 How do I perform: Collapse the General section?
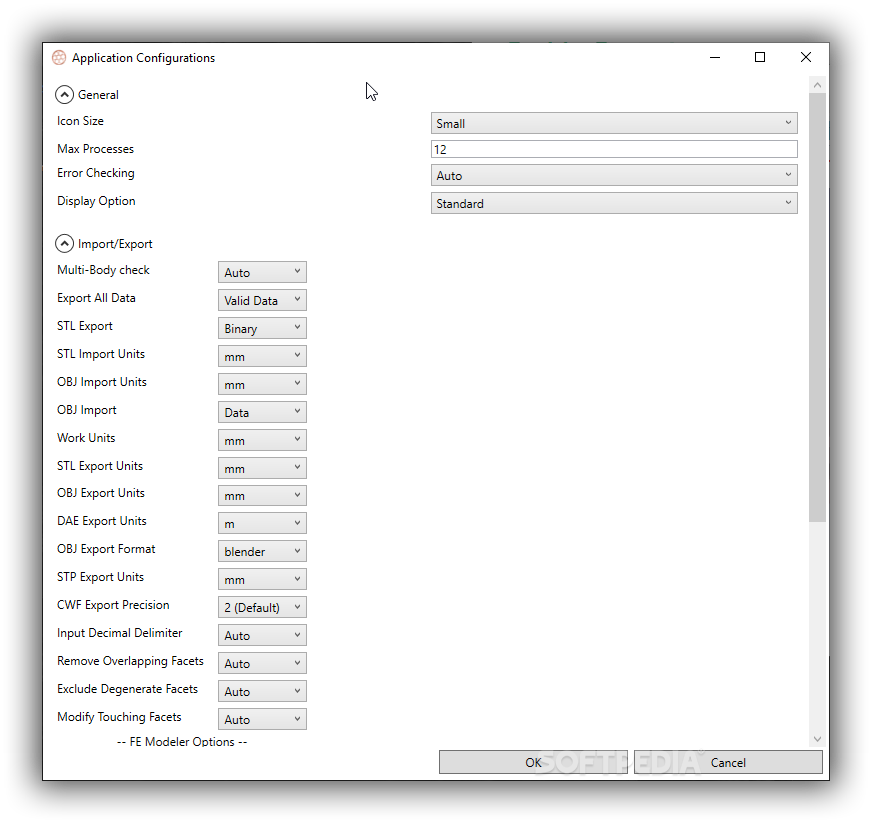65,95
